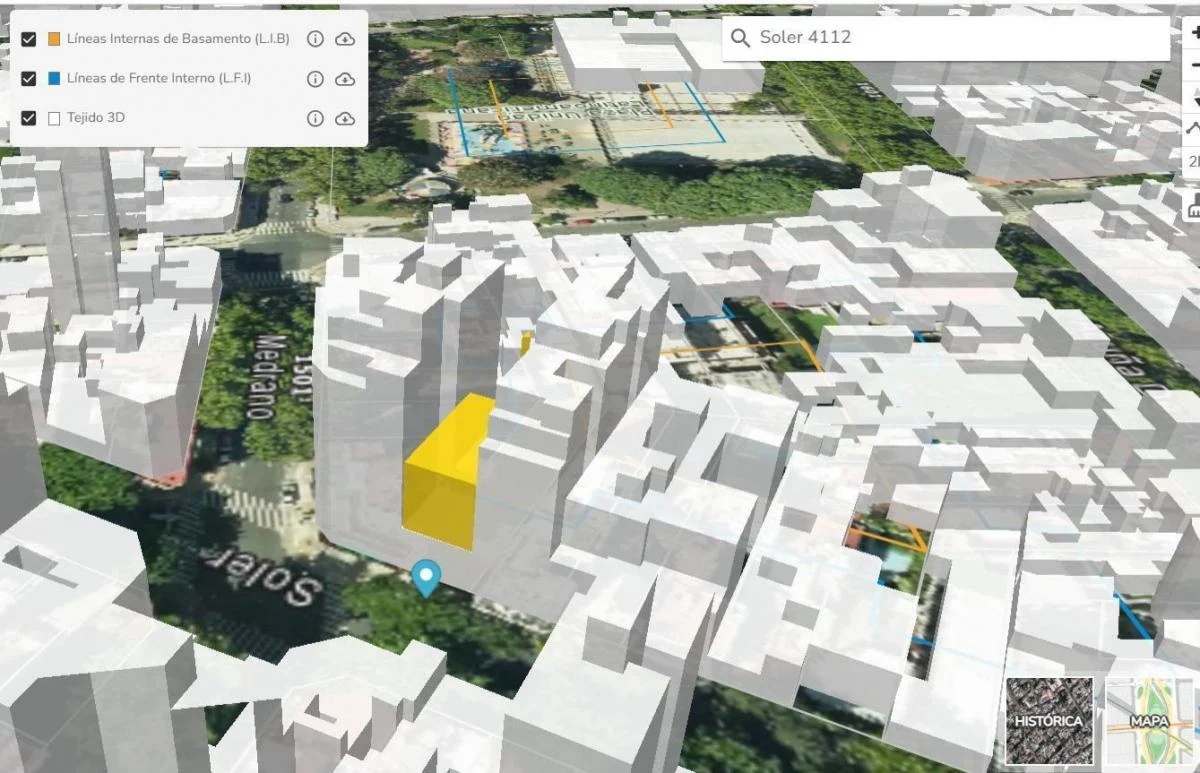Zoom in with the plus button

click(1194, 34)
